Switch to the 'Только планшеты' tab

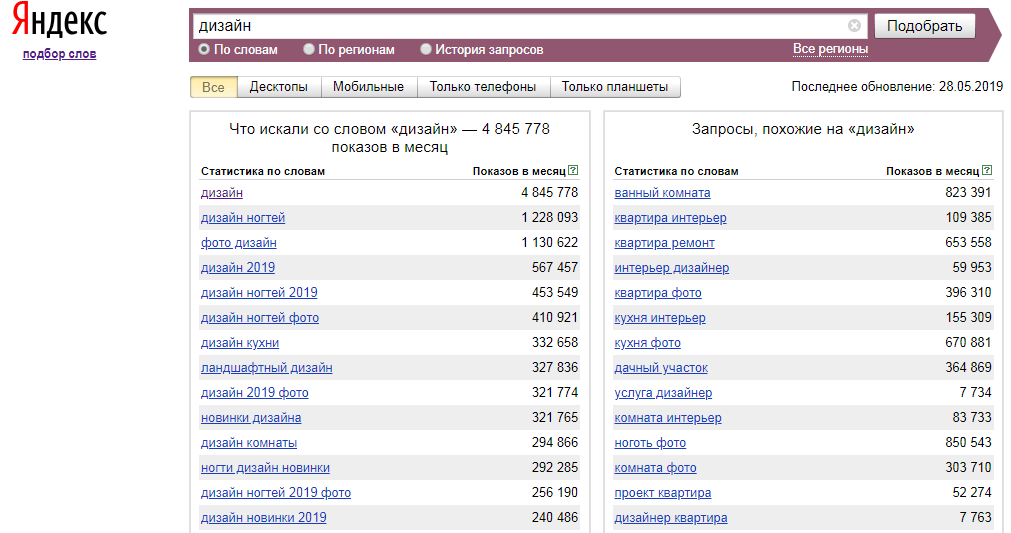click(x=614, y=87)
